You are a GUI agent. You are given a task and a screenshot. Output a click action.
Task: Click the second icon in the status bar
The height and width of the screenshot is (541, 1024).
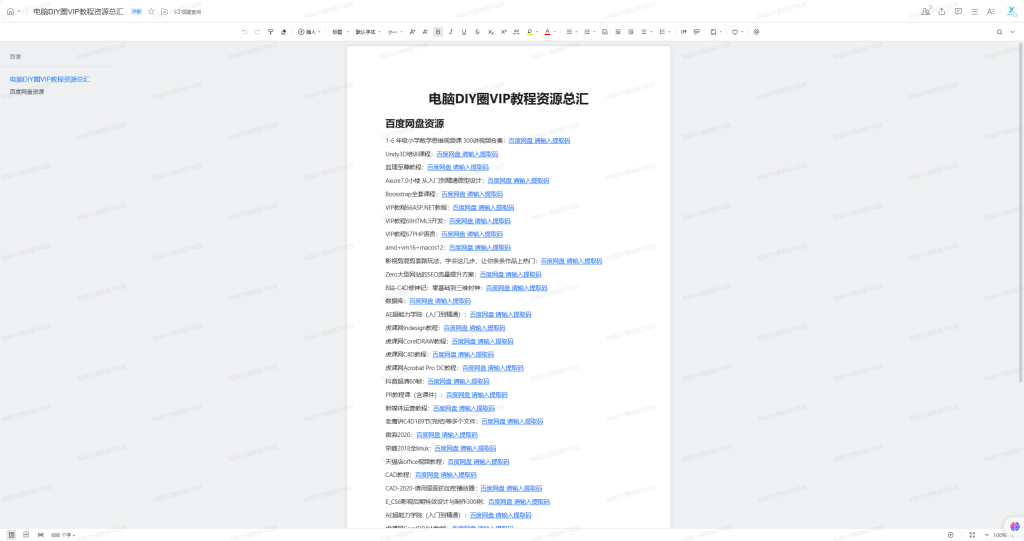[x=26, y=534]
